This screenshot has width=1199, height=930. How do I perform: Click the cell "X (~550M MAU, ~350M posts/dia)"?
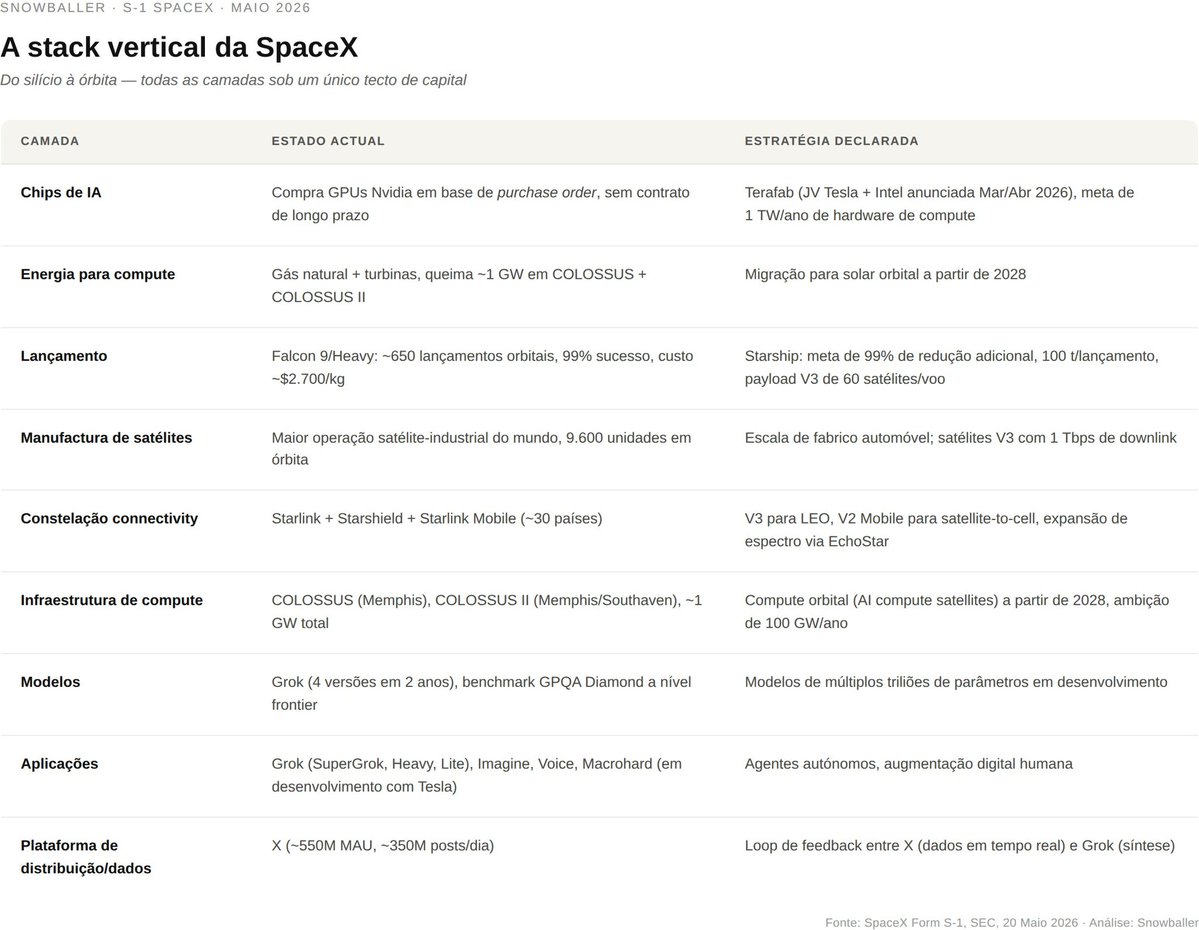382,846
